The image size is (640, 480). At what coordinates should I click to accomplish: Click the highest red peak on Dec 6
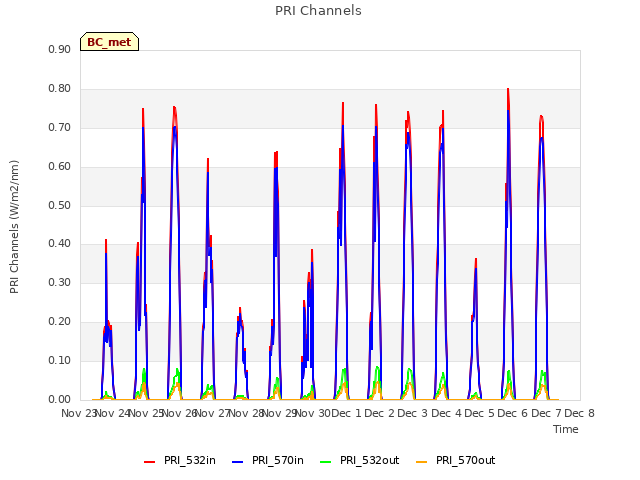[x=508, y=89]
